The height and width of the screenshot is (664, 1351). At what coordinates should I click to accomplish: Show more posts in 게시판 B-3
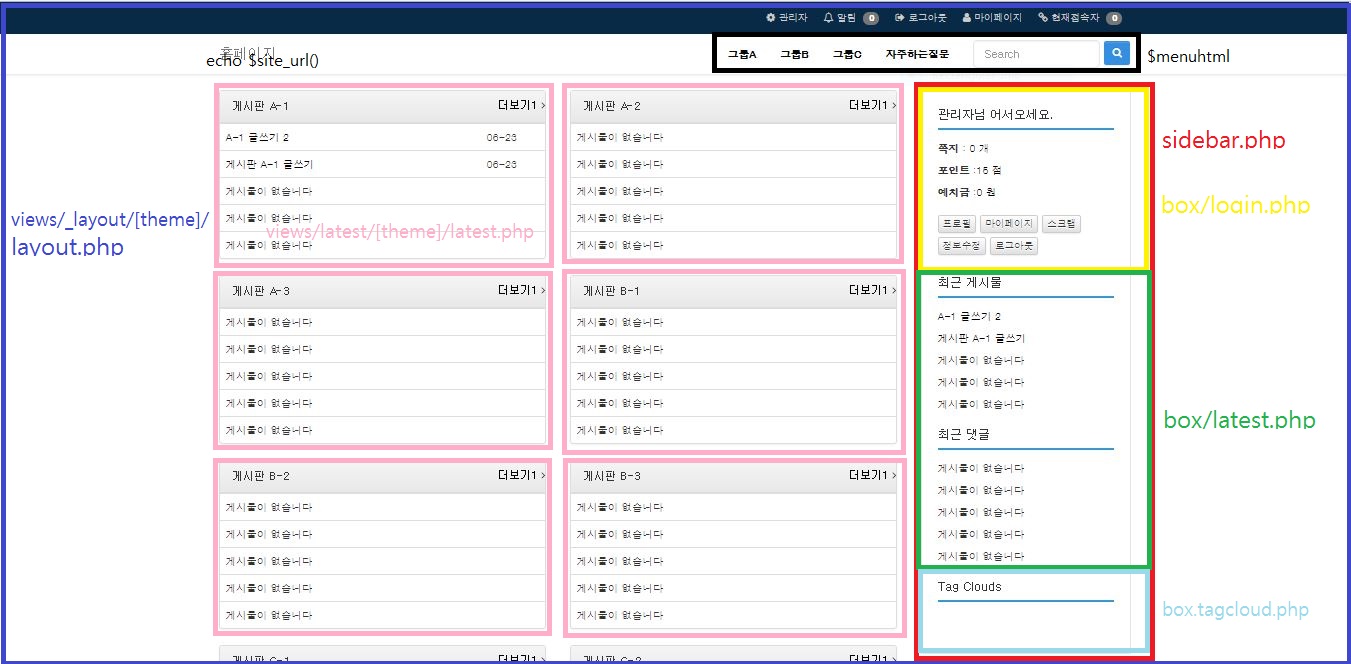[x=872, y=475]
